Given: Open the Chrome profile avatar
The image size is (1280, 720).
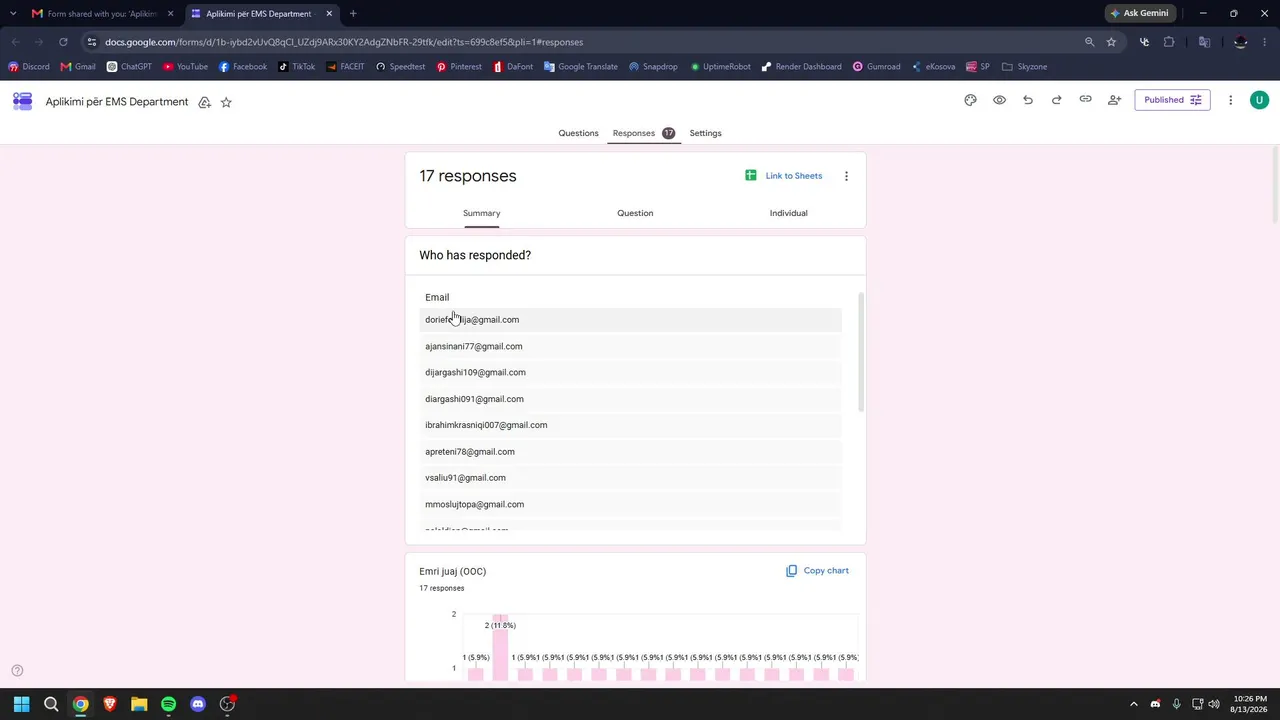Looking at the screenshot, I should [x=1240, y=42].
